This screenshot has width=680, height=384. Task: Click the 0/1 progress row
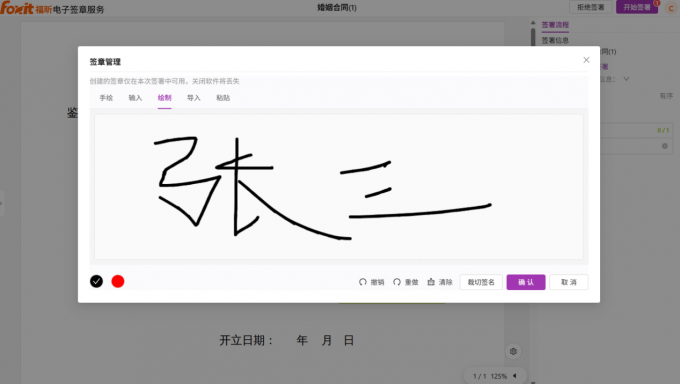[636, 130]
